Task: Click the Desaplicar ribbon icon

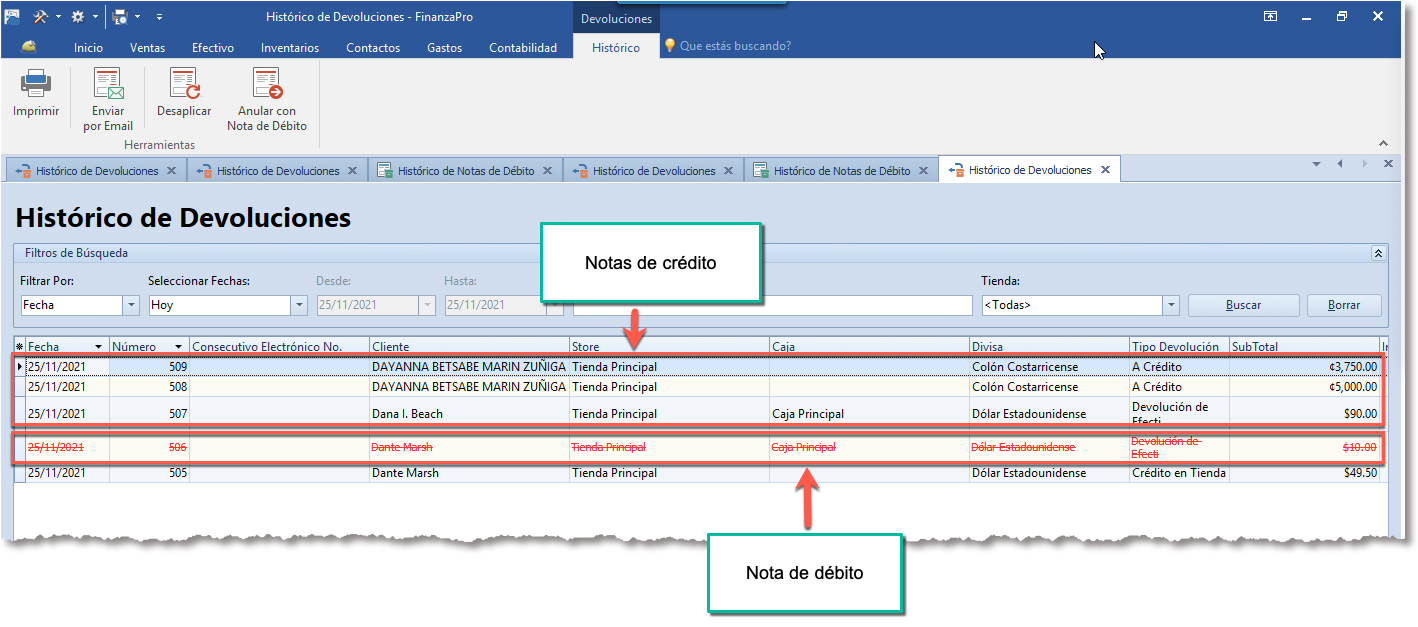Action: click(184, 83)
